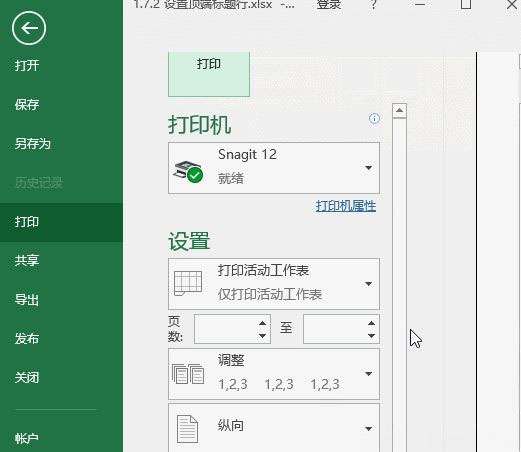
Task: Click the back arrow circle icon
Action: coord(29,28)
